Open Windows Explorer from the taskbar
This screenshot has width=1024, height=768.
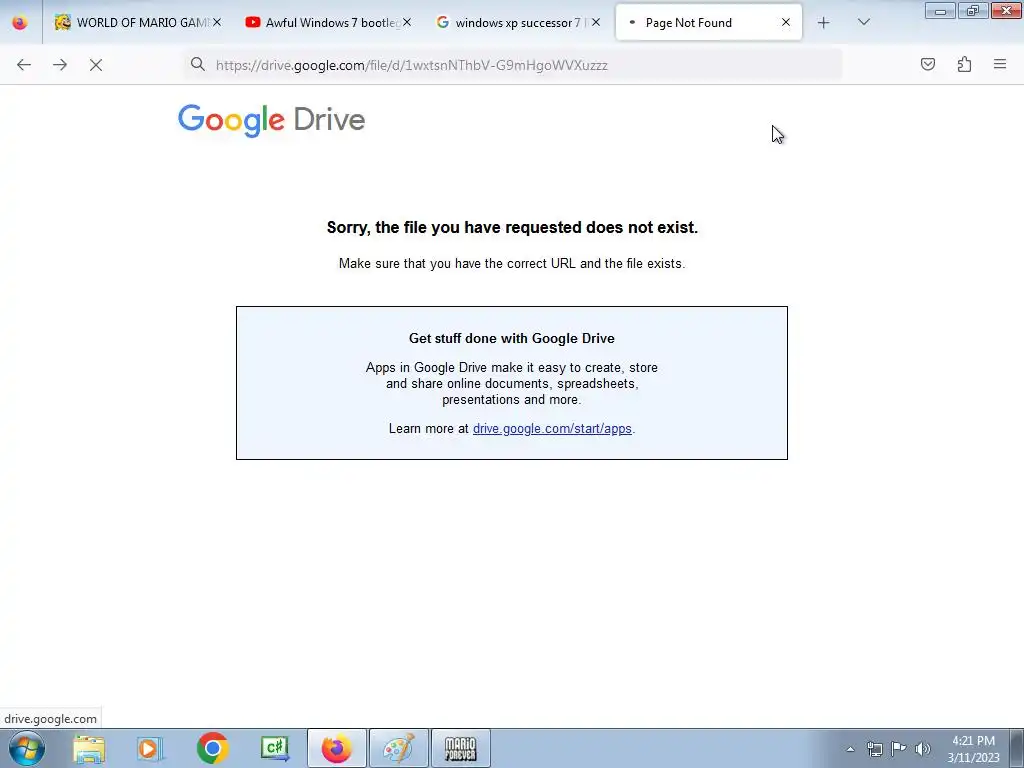click(x=89, y=748)
